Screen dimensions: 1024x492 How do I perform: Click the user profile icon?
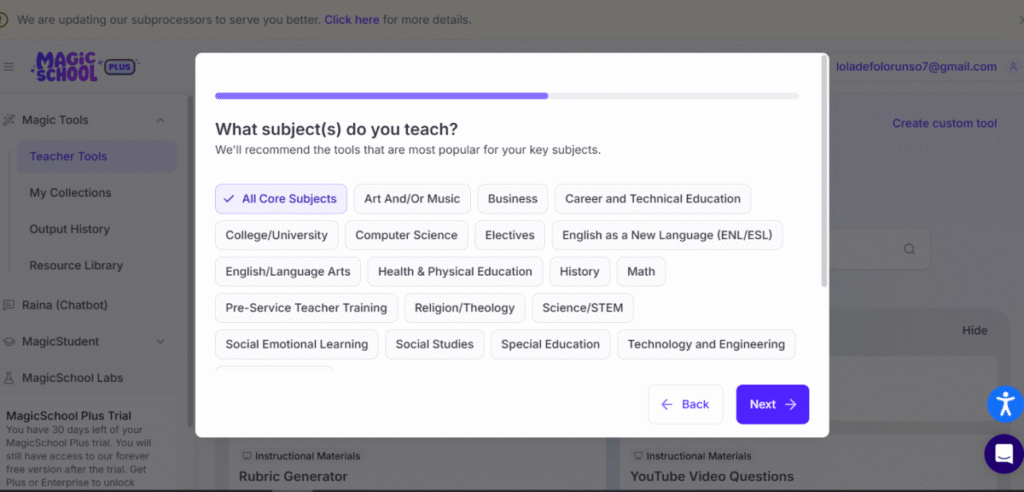click(1013, 67)
